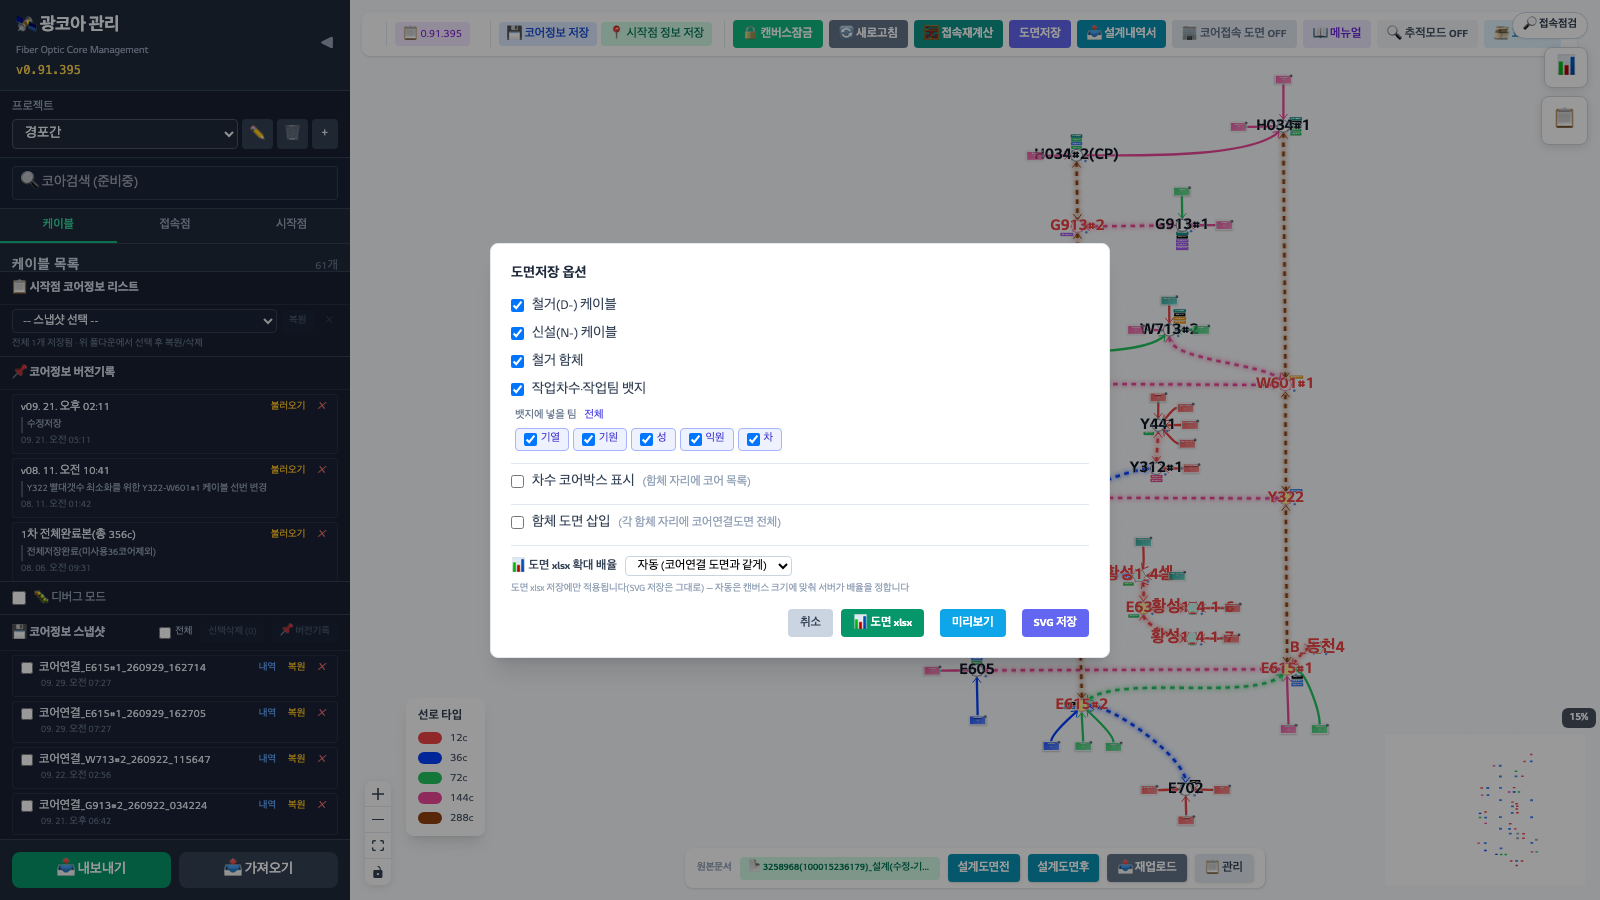The width and height of the screenshot is (1600, 900).
Task: Uncheck 신설(N-) 케이블 checkbox
Action: [x=517, y=333]
